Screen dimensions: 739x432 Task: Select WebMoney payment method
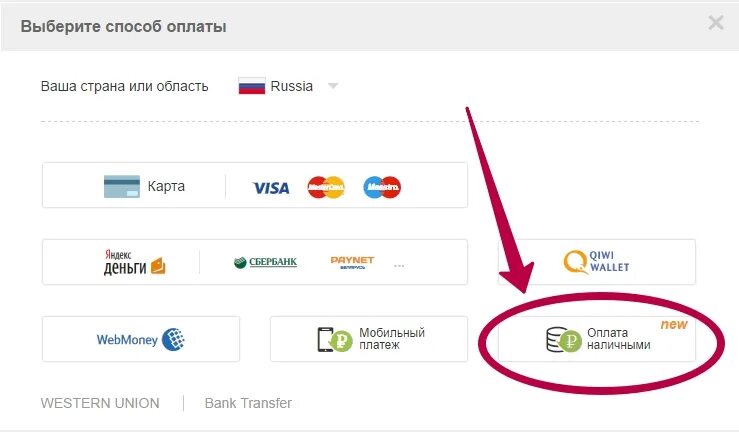pyautogui.click(x=141, y=339)
